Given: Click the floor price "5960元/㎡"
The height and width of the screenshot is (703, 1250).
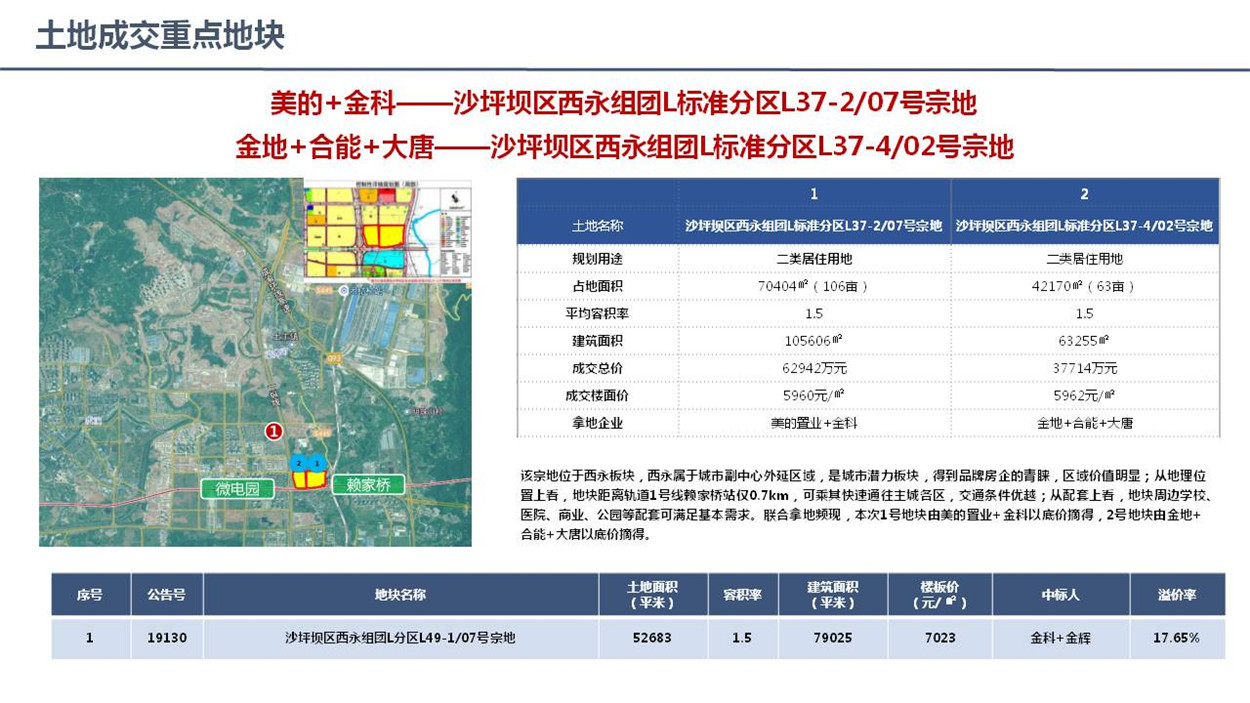Looking at the screenshot, I should (814, 396).
